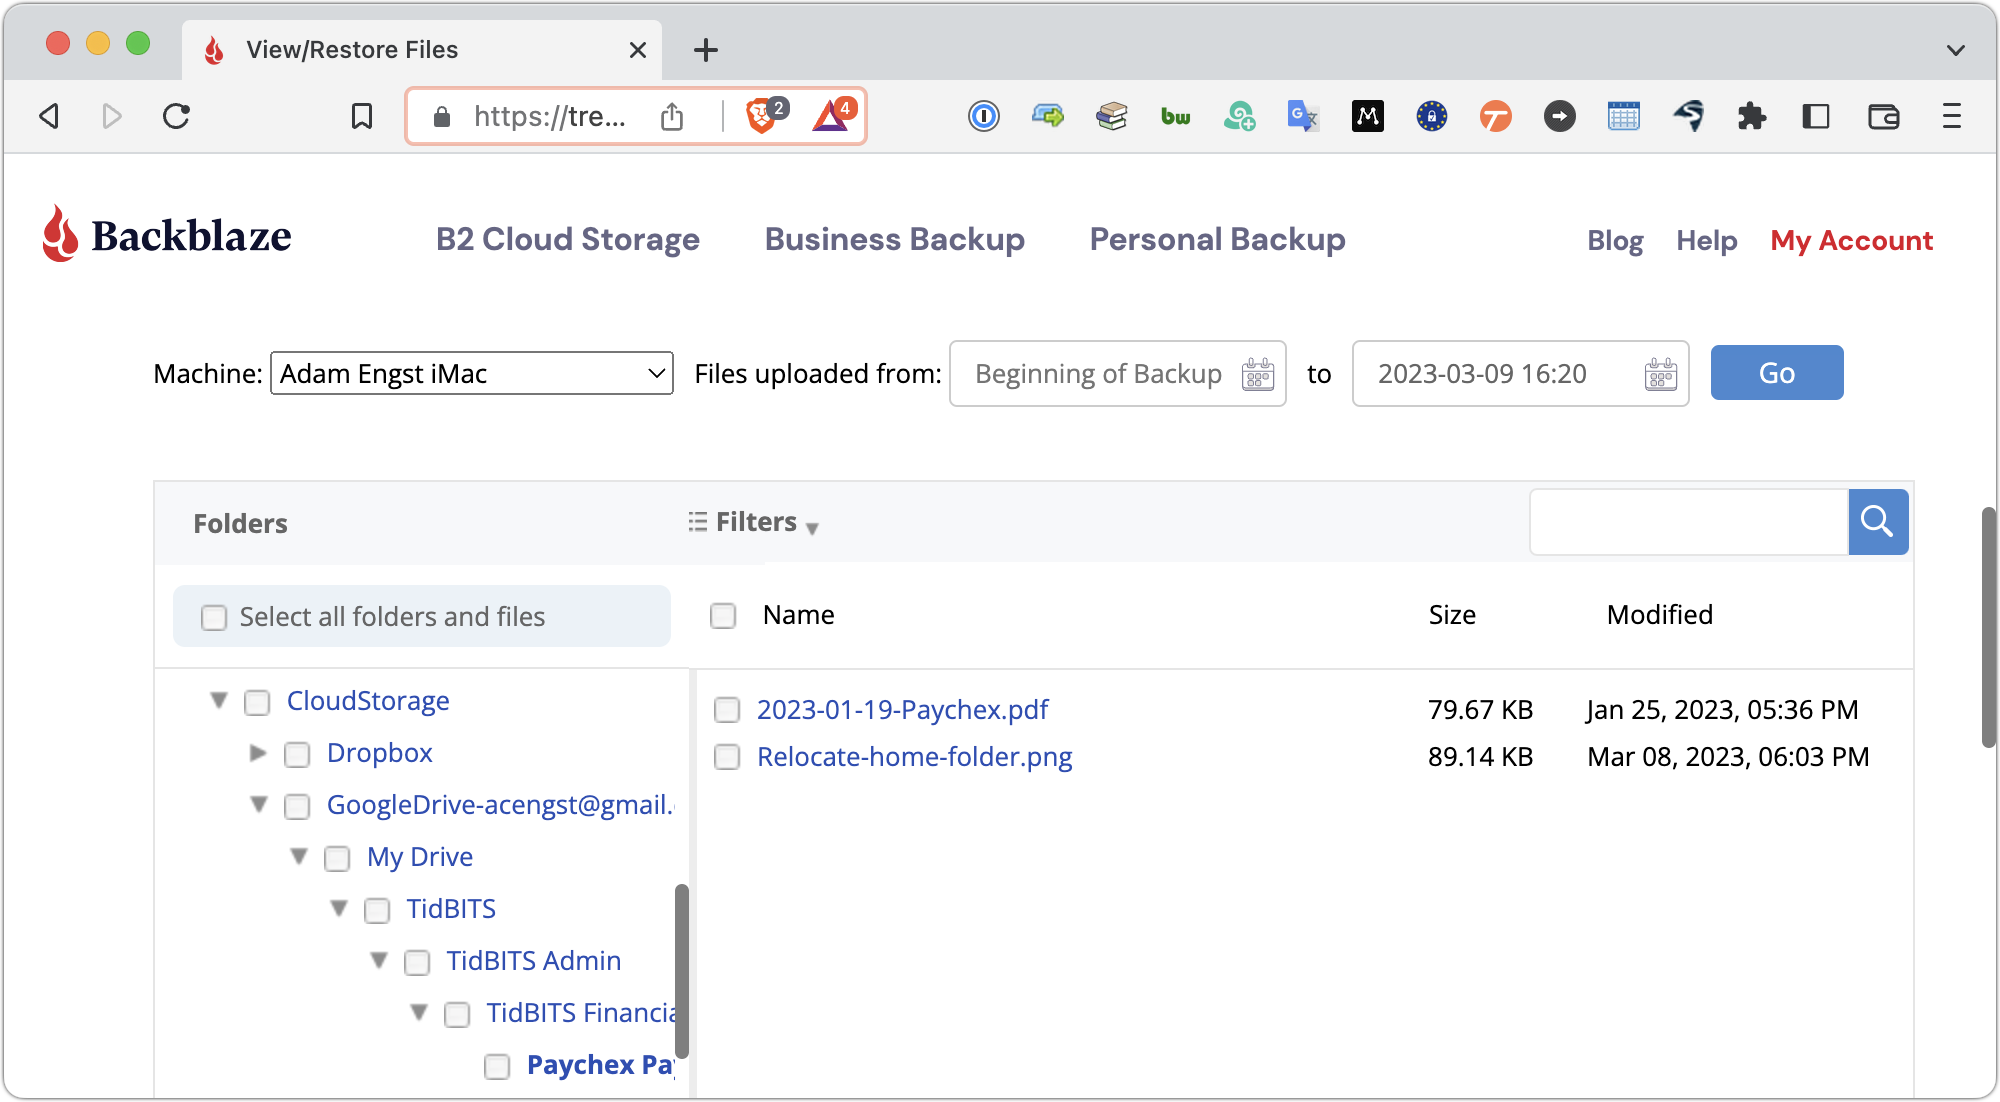Go to B2 Cloud Storage menu

tap(567, 239)
